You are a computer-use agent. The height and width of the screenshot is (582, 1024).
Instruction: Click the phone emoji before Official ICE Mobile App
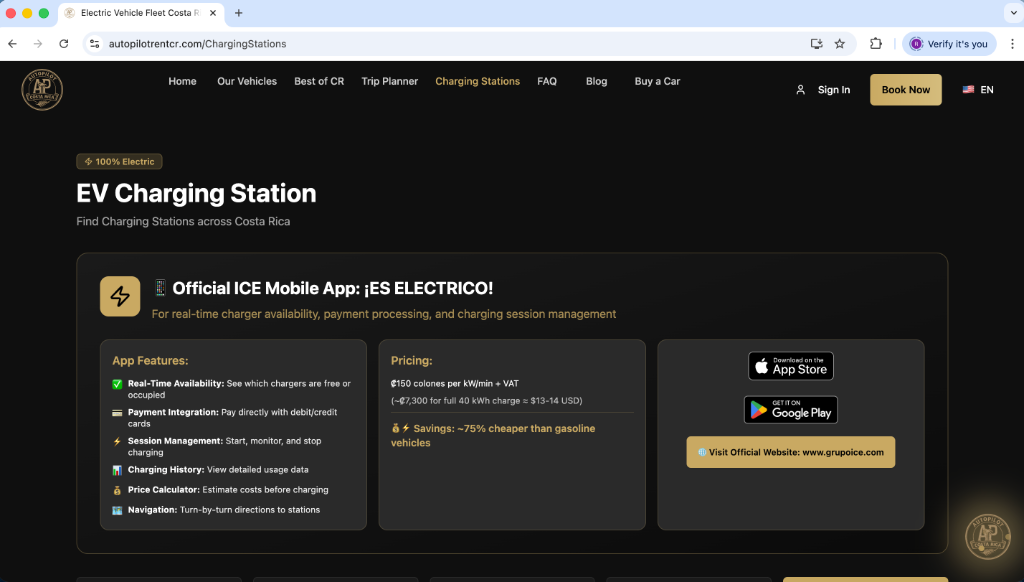pyautogui.click(x=160, y=288)
